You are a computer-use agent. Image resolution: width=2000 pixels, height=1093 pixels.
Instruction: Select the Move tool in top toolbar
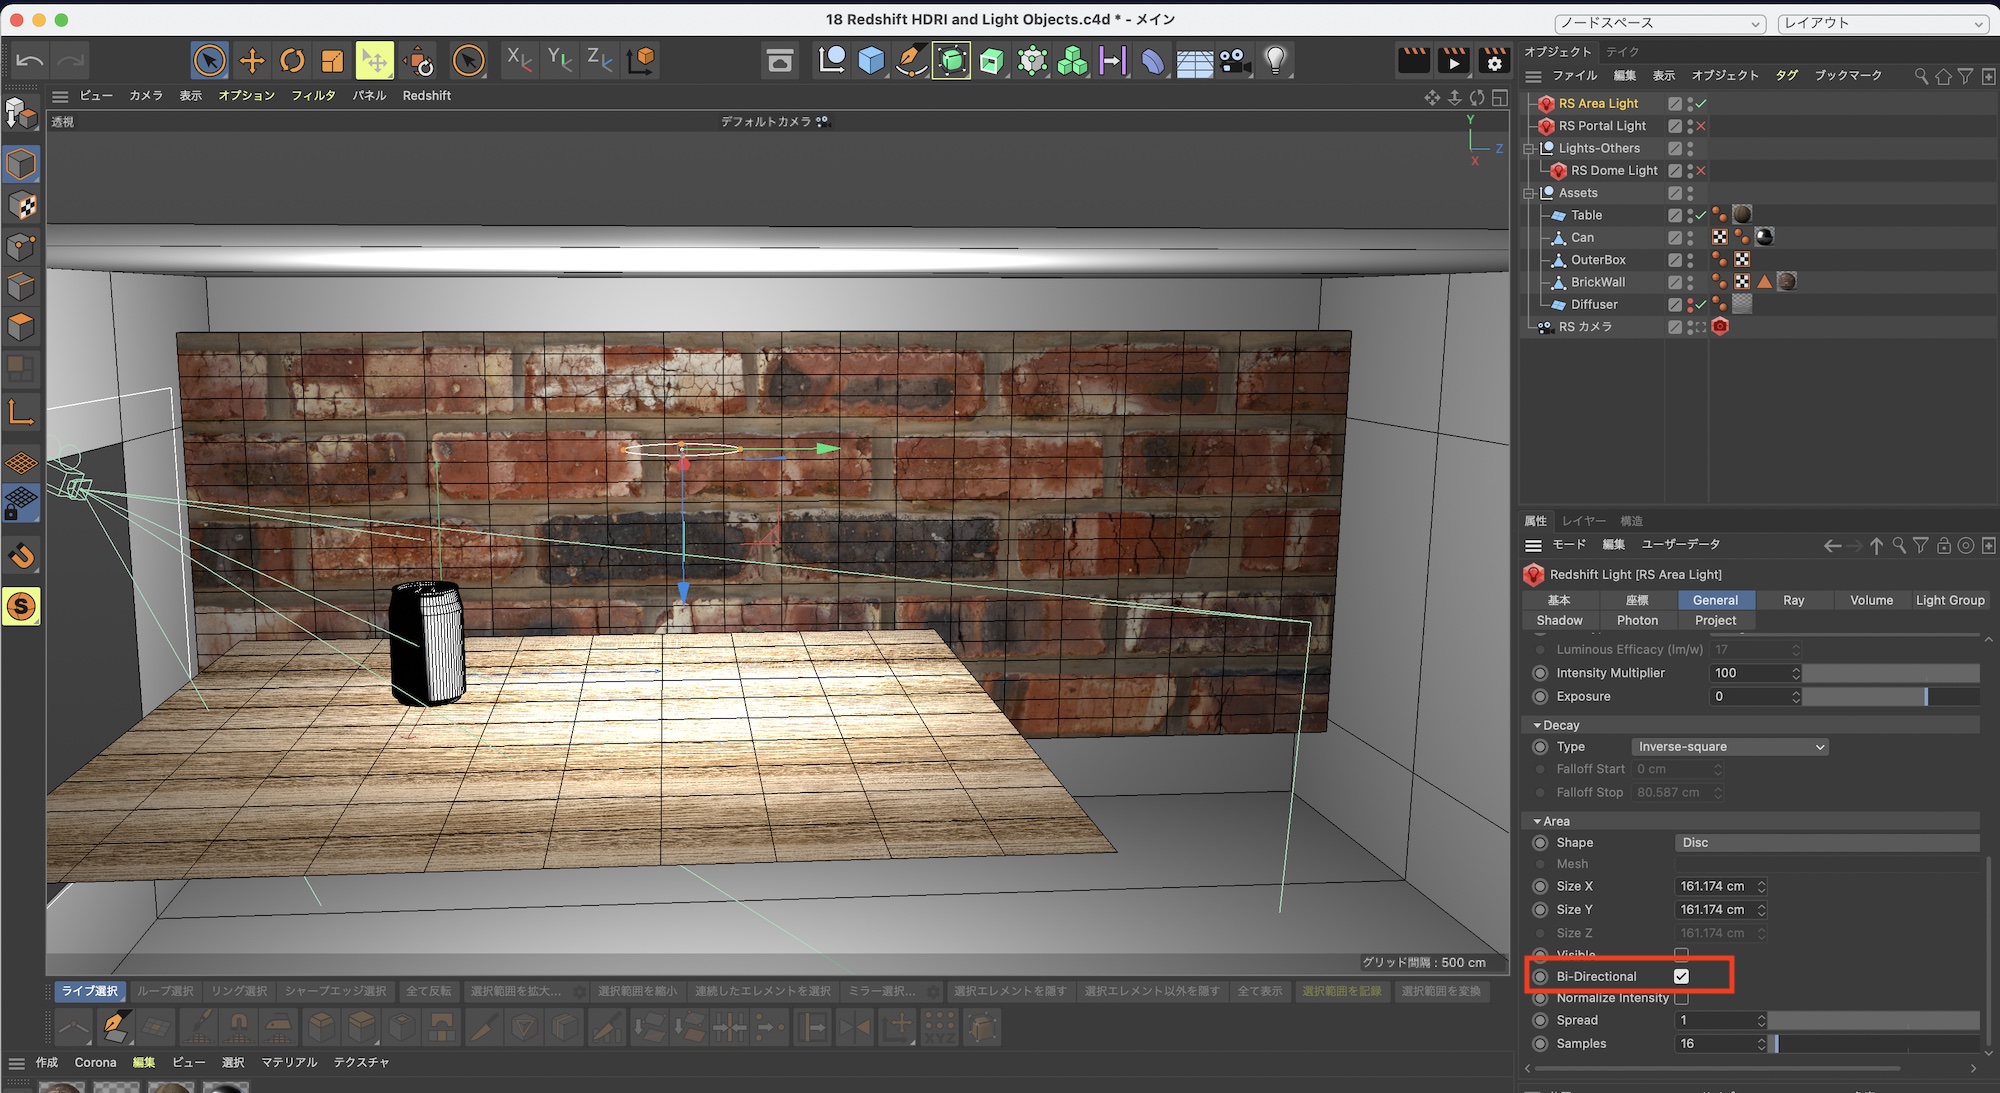252,61
